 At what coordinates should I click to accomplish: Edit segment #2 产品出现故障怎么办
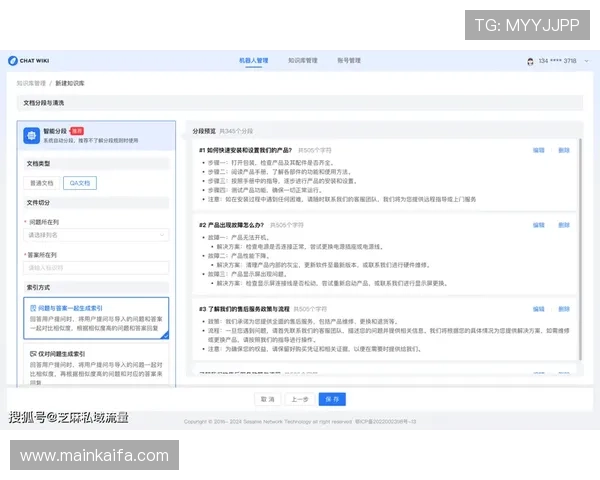pyautogui.click(x=539, y=225)
